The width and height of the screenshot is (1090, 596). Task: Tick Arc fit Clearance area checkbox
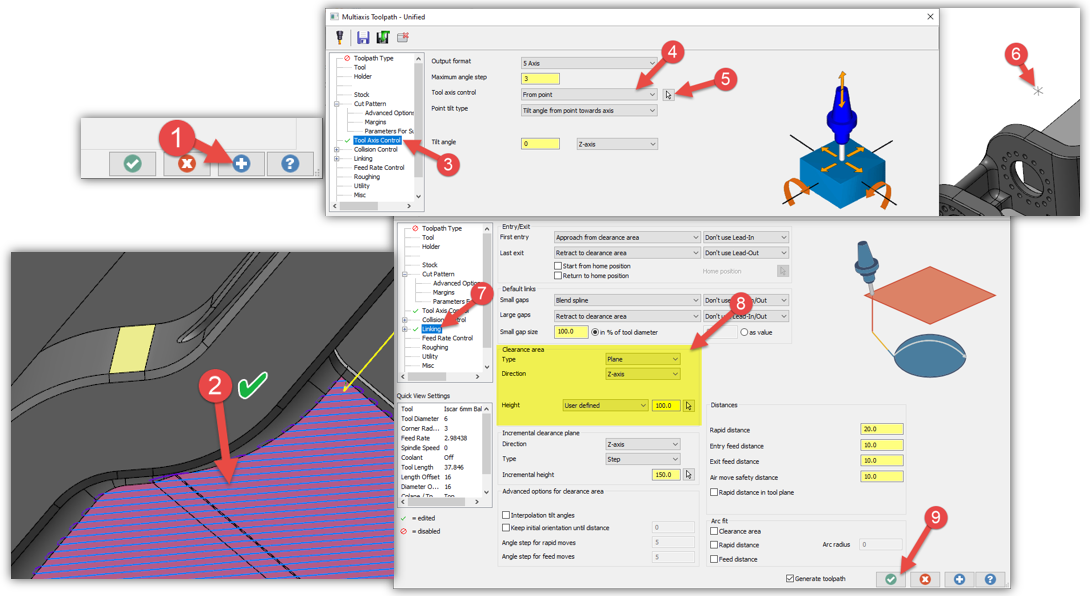pyautogui.click(x=714, y=531)
